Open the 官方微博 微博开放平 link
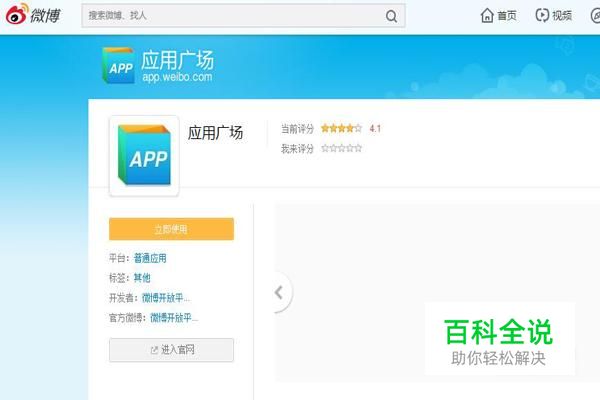600x400 pixels. point(174,318)
